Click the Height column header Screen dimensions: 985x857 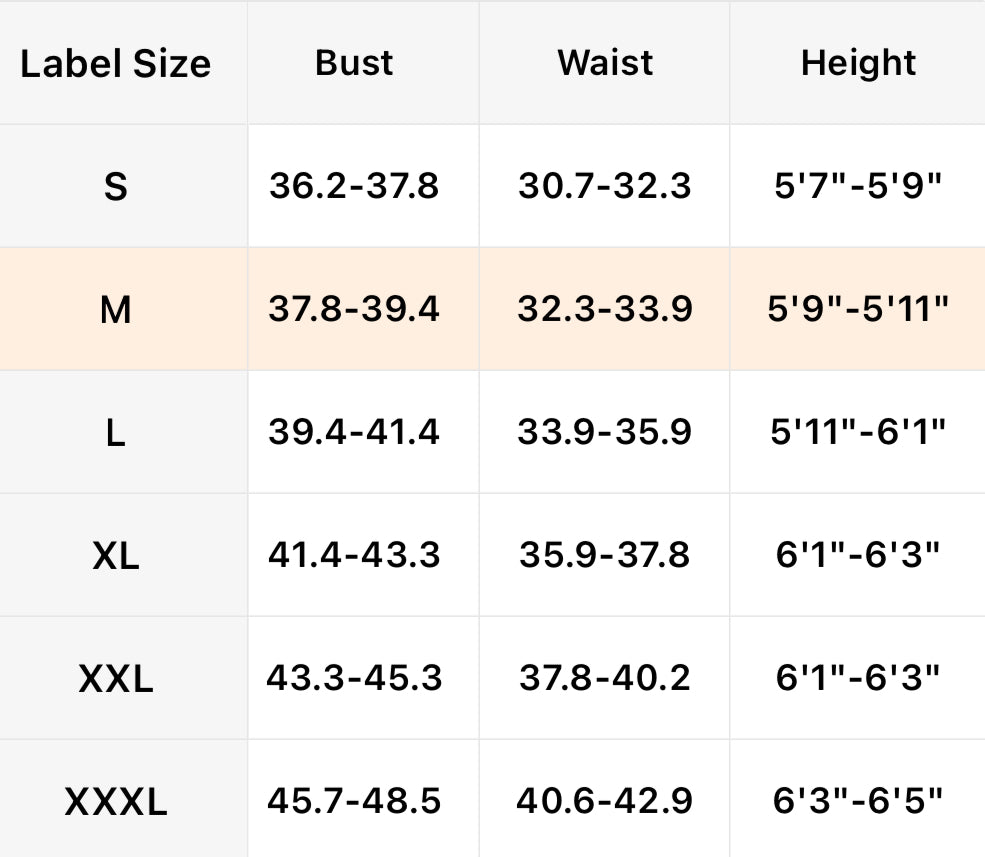[x=858, y=63]
